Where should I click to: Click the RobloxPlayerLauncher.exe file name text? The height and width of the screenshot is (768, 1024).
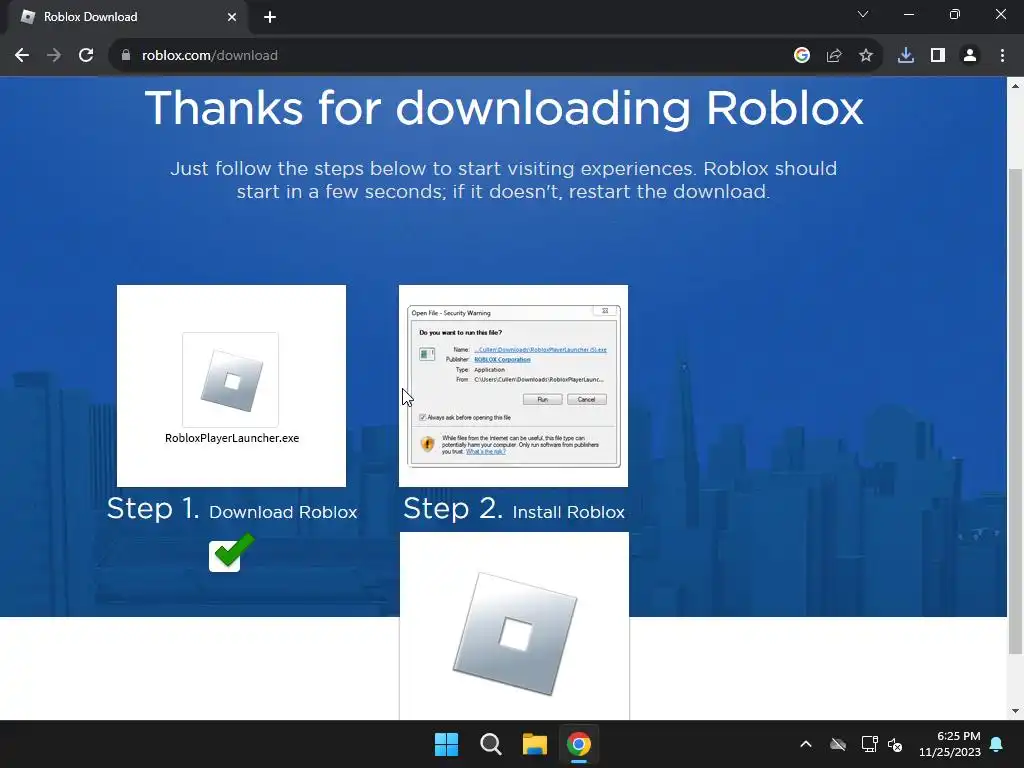232,438
